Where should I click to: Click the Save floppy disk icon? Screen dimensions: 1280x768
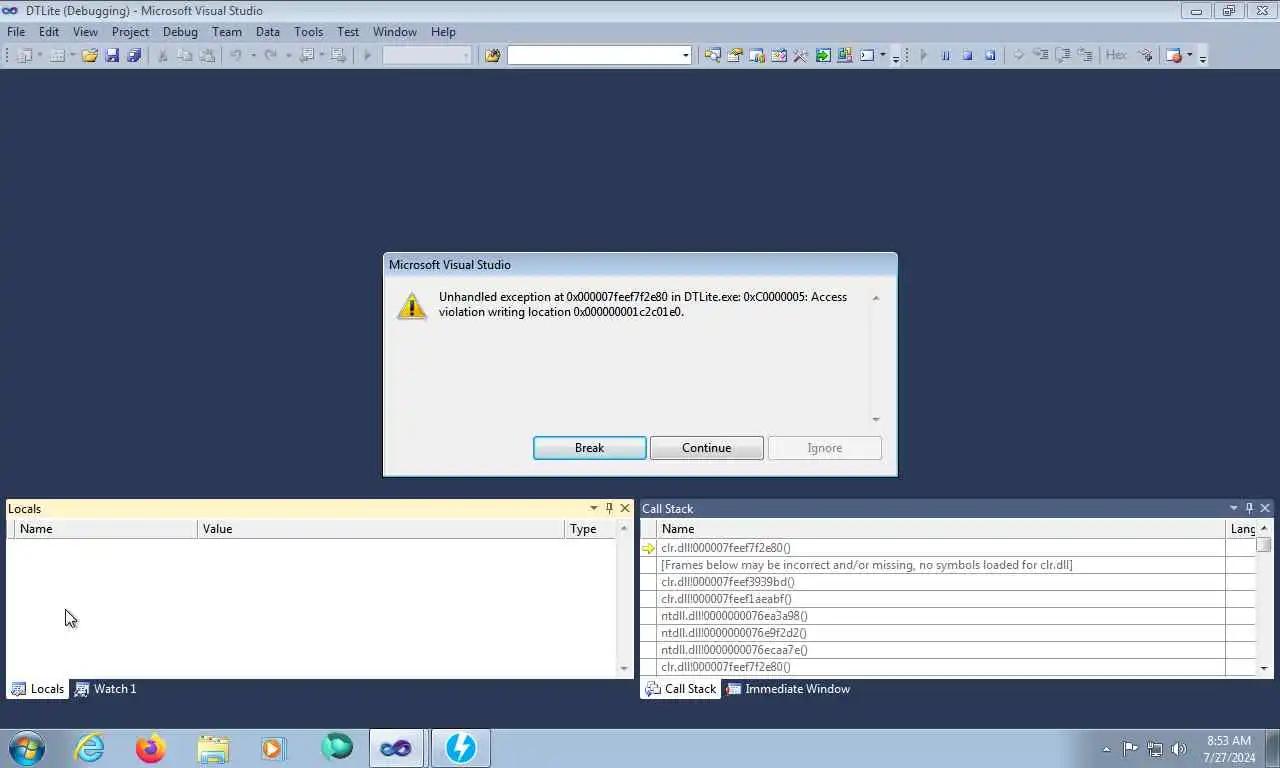click(x=112, y=55)
